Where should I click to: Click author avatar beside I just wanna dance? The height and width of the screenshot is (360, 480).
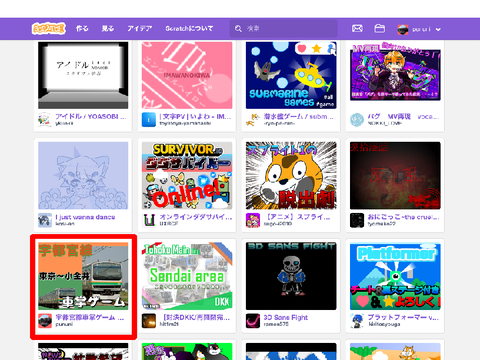click(x=45, y=220)
